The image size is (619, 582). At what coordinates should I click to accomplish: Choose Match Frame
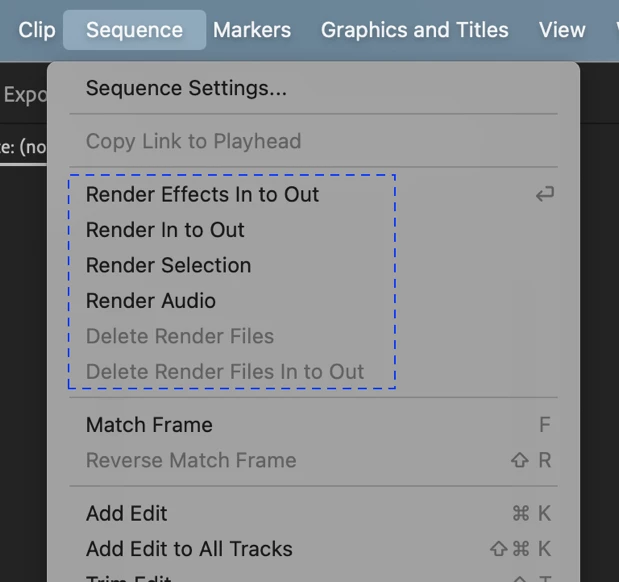click(313, 425)
